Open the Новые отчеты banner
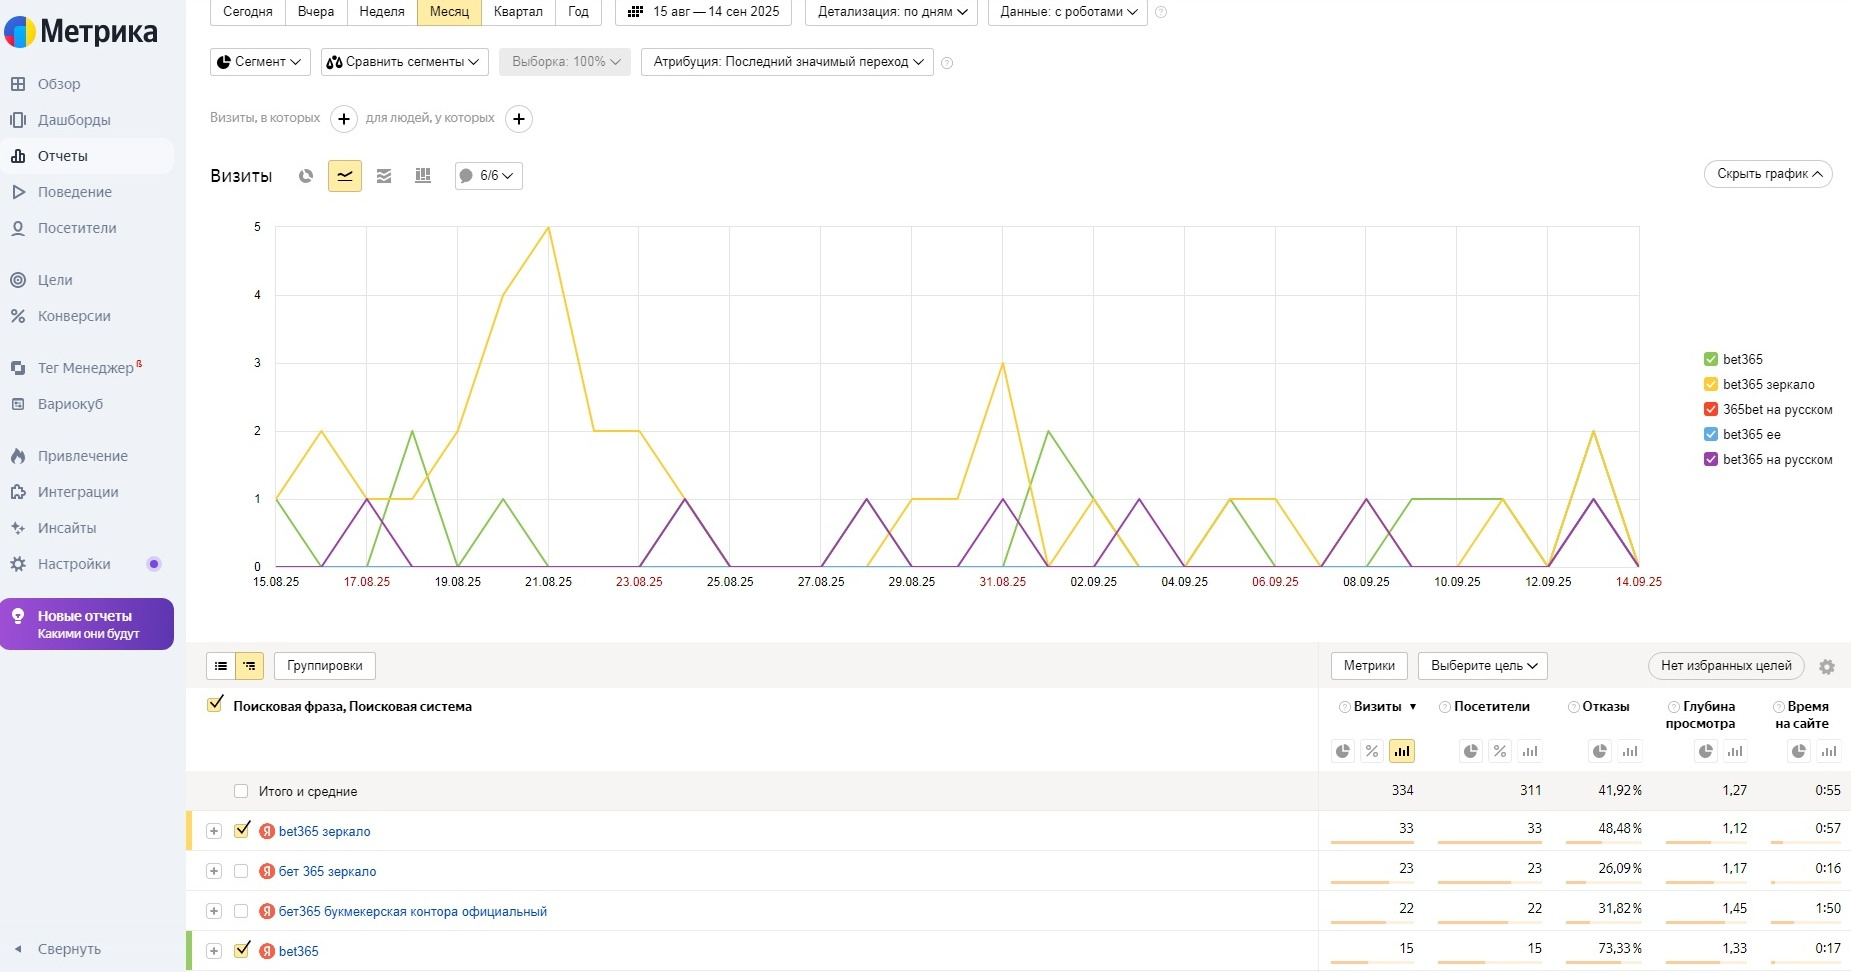This screenshot has width=1851, height=972. point(87,624)
